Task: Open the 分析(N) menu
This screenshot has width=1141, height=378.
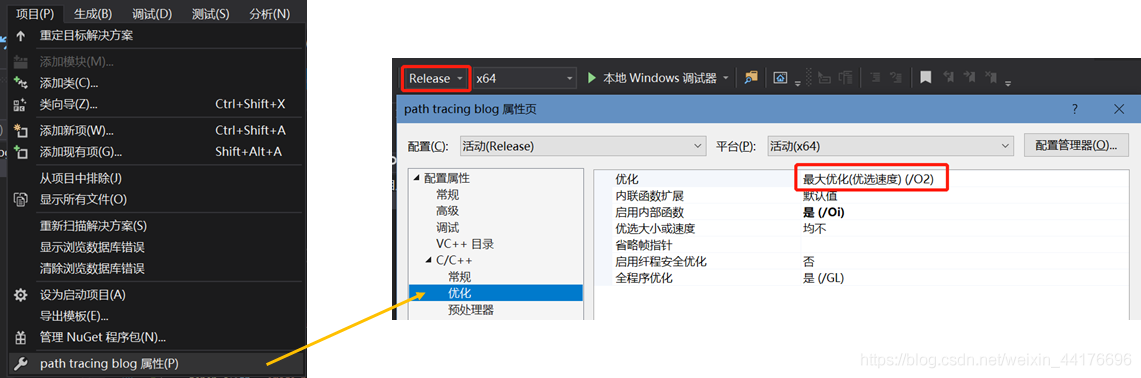Action: click(269, 13)
